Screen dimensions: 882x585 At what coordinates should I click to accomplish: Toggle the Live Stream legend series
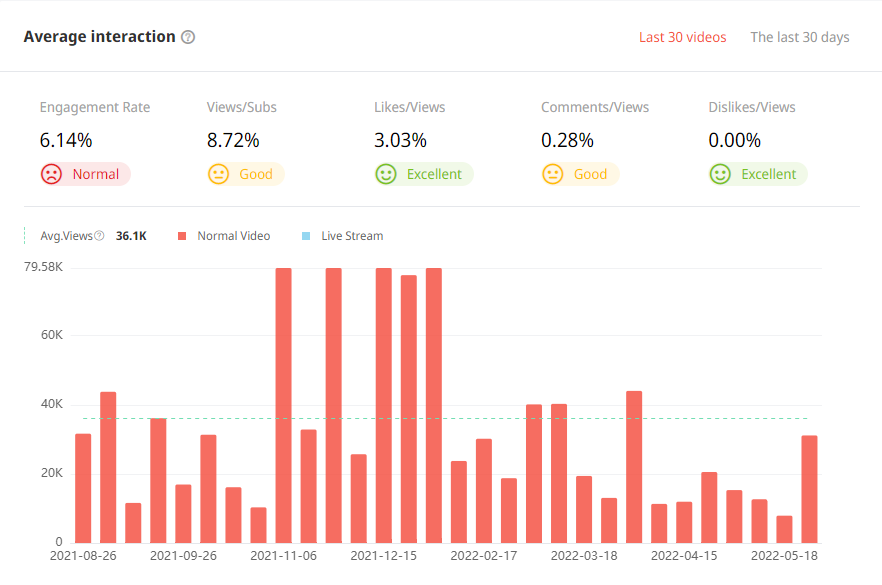(x=351, y=236)
